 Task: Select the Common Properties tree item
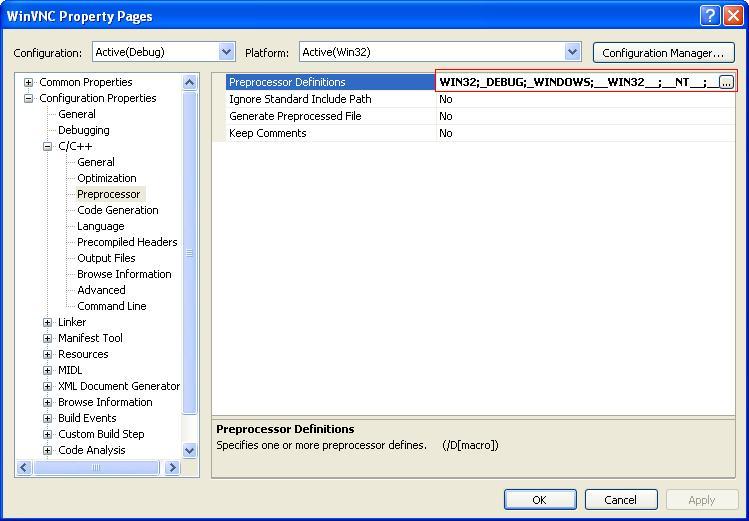(x=86, y=82)
